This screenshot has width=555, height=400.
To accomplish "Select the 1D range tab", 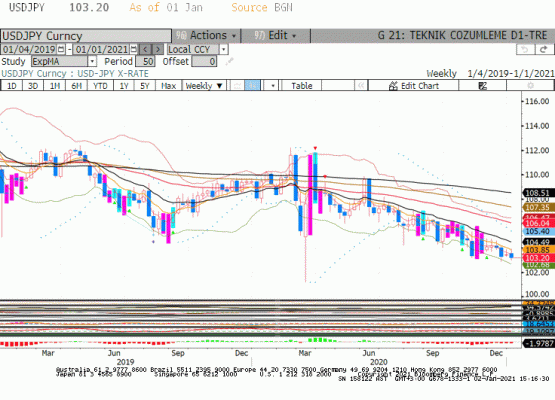I will [12, 86].
